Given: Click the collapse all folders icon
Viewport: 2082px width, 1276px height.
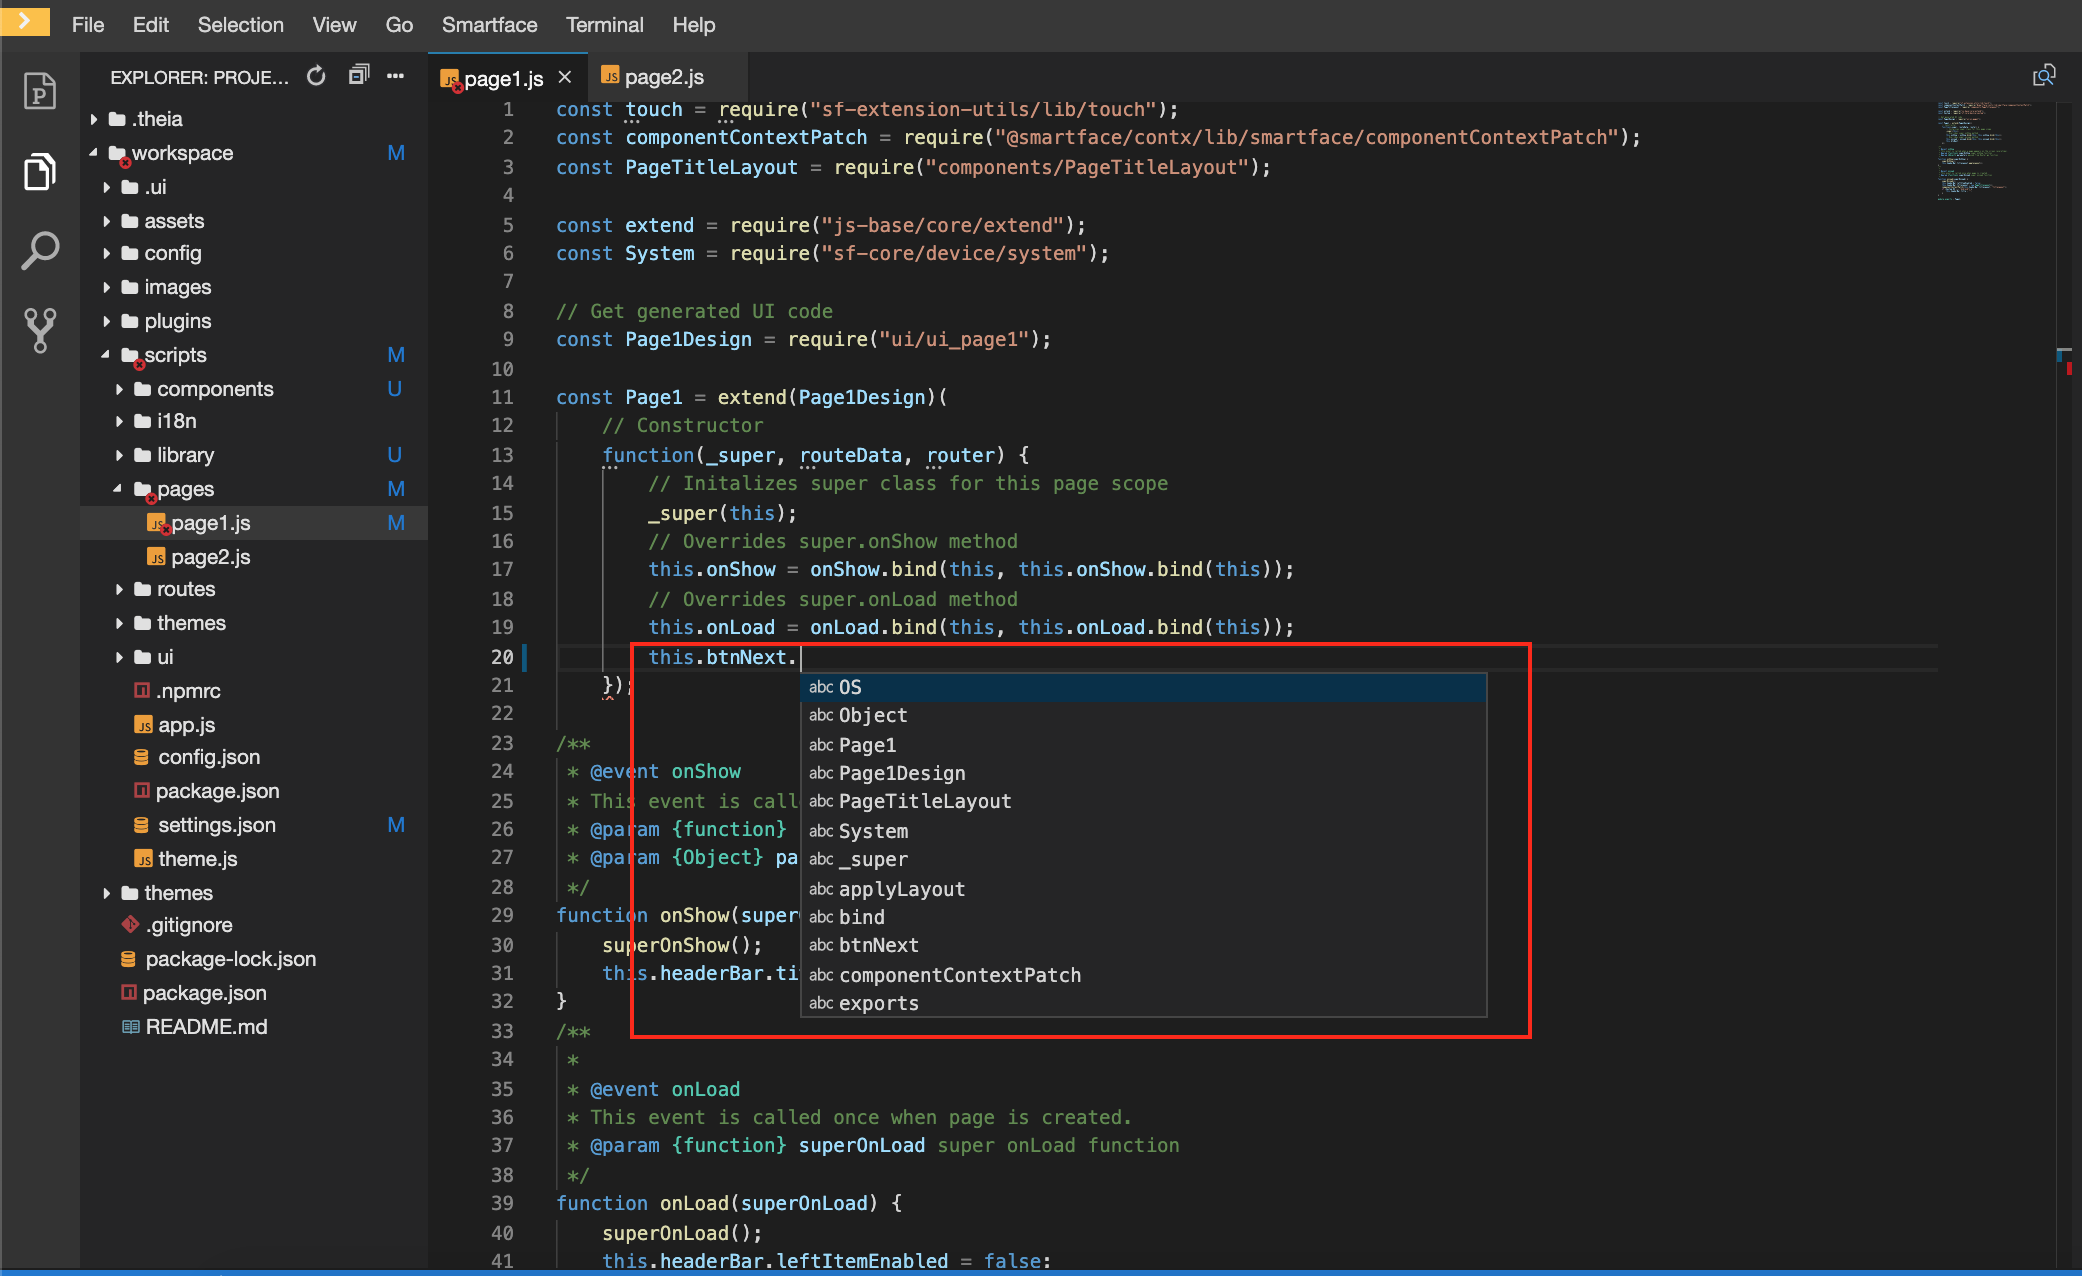Looking at the screenshot, I should [358, 76].
